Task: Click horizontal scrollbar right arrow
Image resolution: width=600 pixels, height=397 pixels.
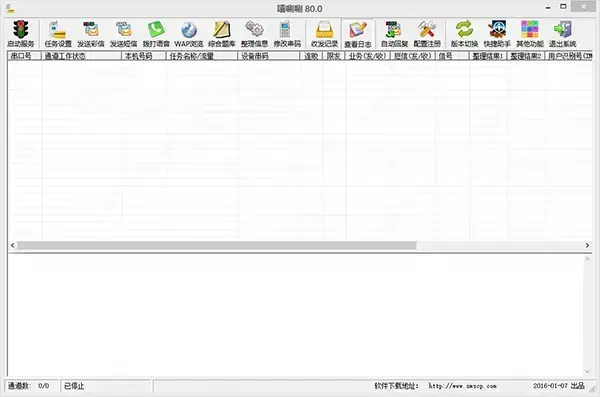Action: [587, 245]
